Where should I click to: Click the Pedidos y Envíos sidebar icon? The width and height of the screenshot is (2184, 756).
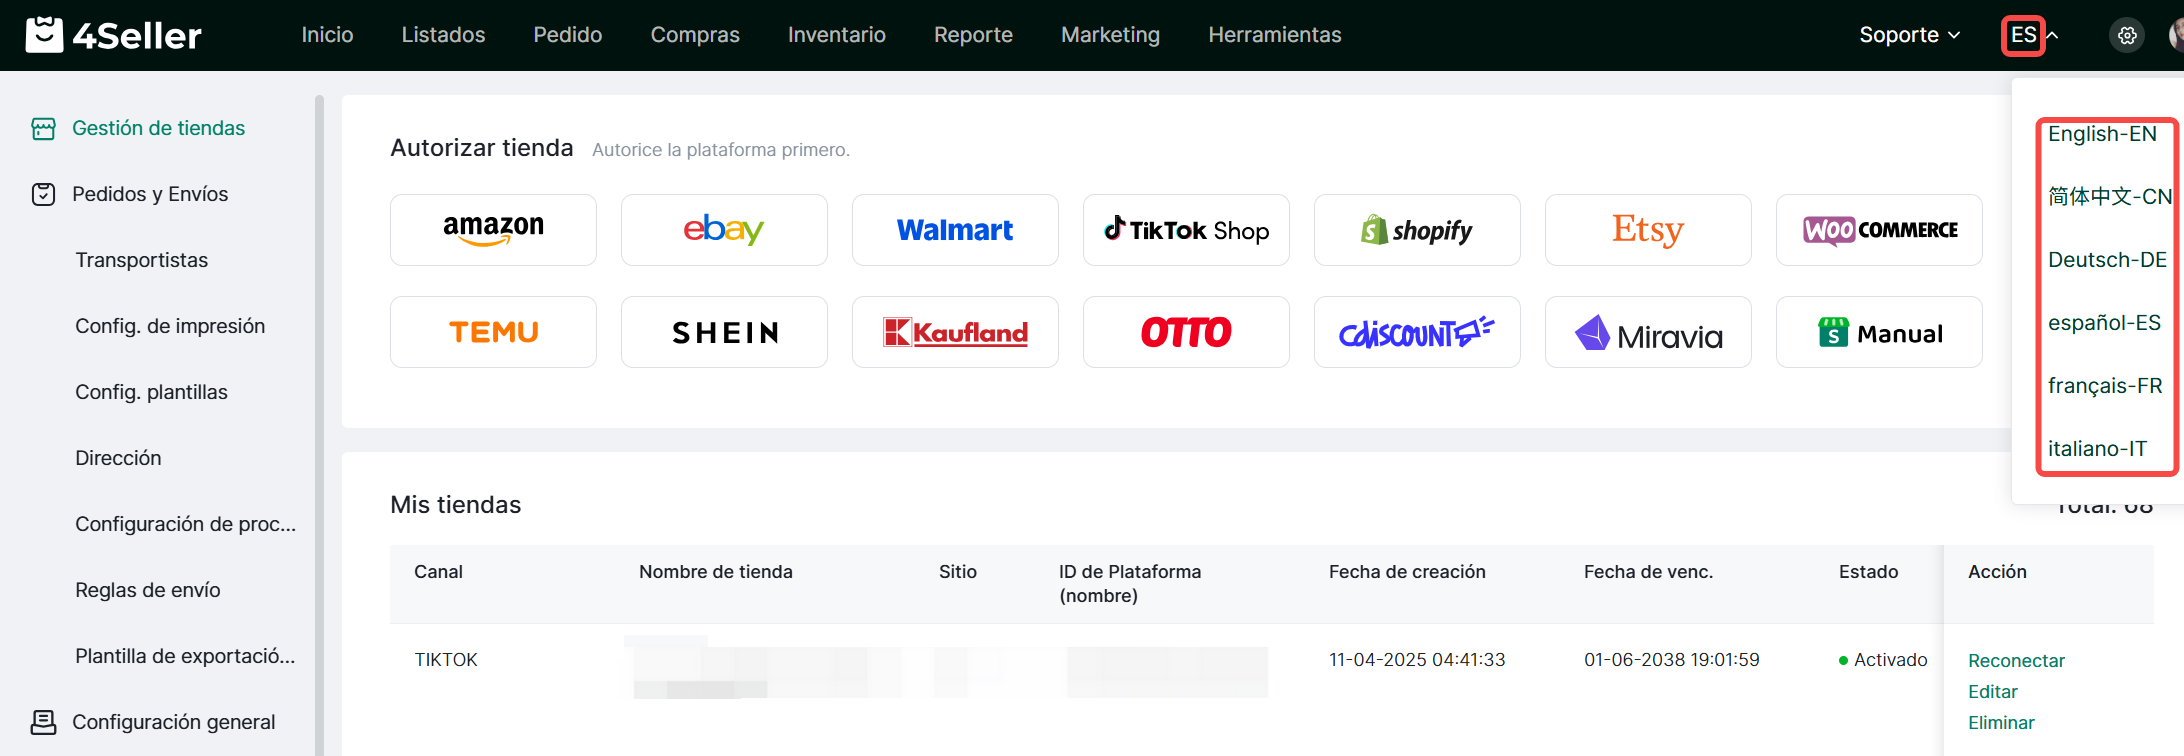(43, 194)
